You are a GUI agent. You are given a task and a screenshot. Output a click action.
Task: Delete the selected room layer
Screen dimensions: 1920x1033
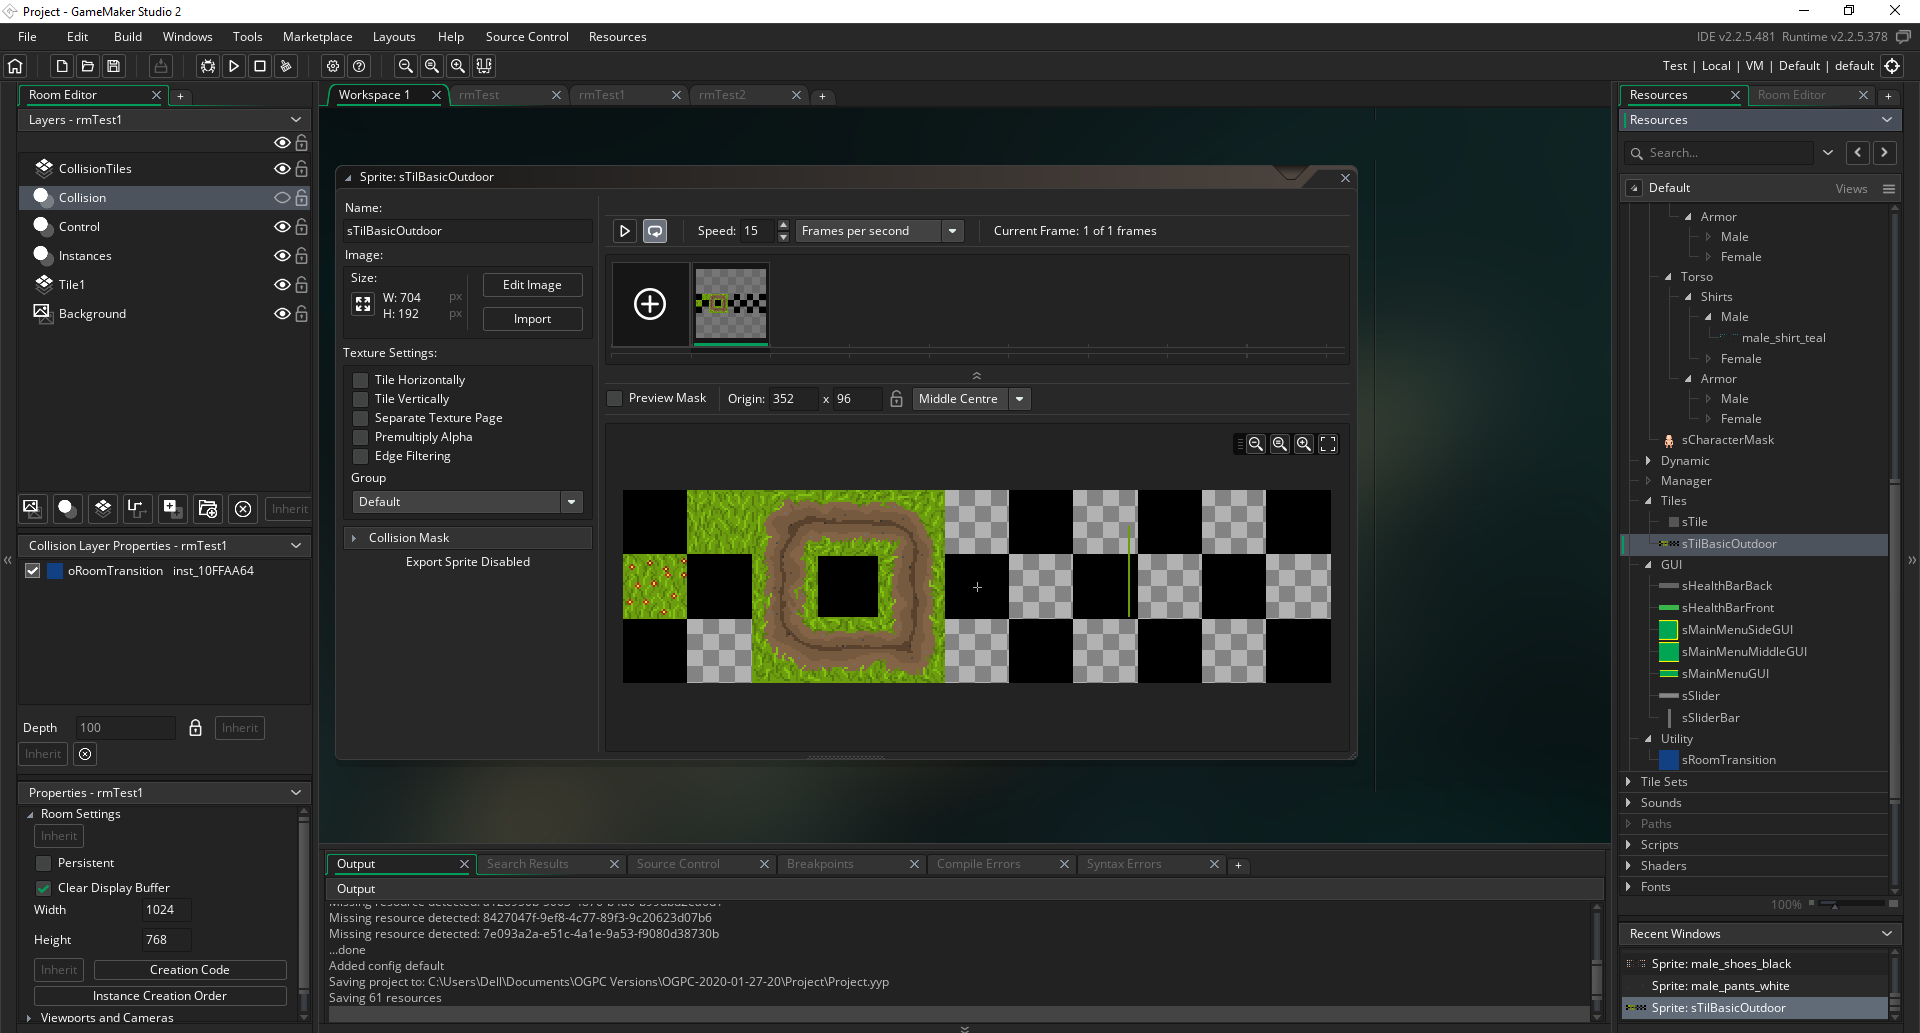pos(243,509)
